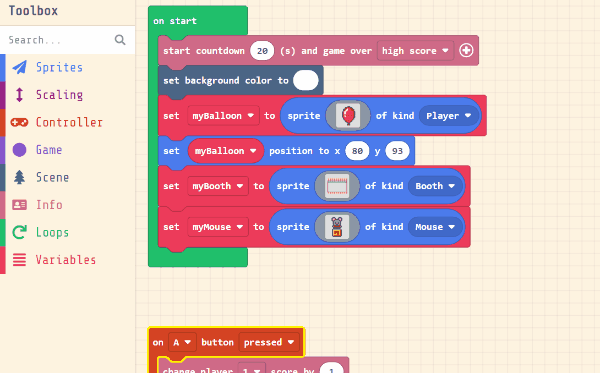Open the Info category
600x373 pixels.
click(67, 205)
